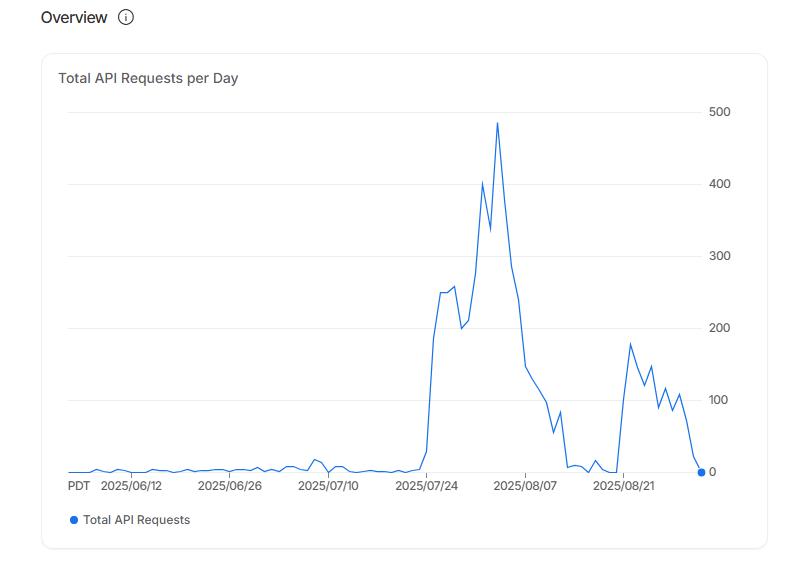
Task: Click the info icon beside Overview
Action: coord(126,17)
